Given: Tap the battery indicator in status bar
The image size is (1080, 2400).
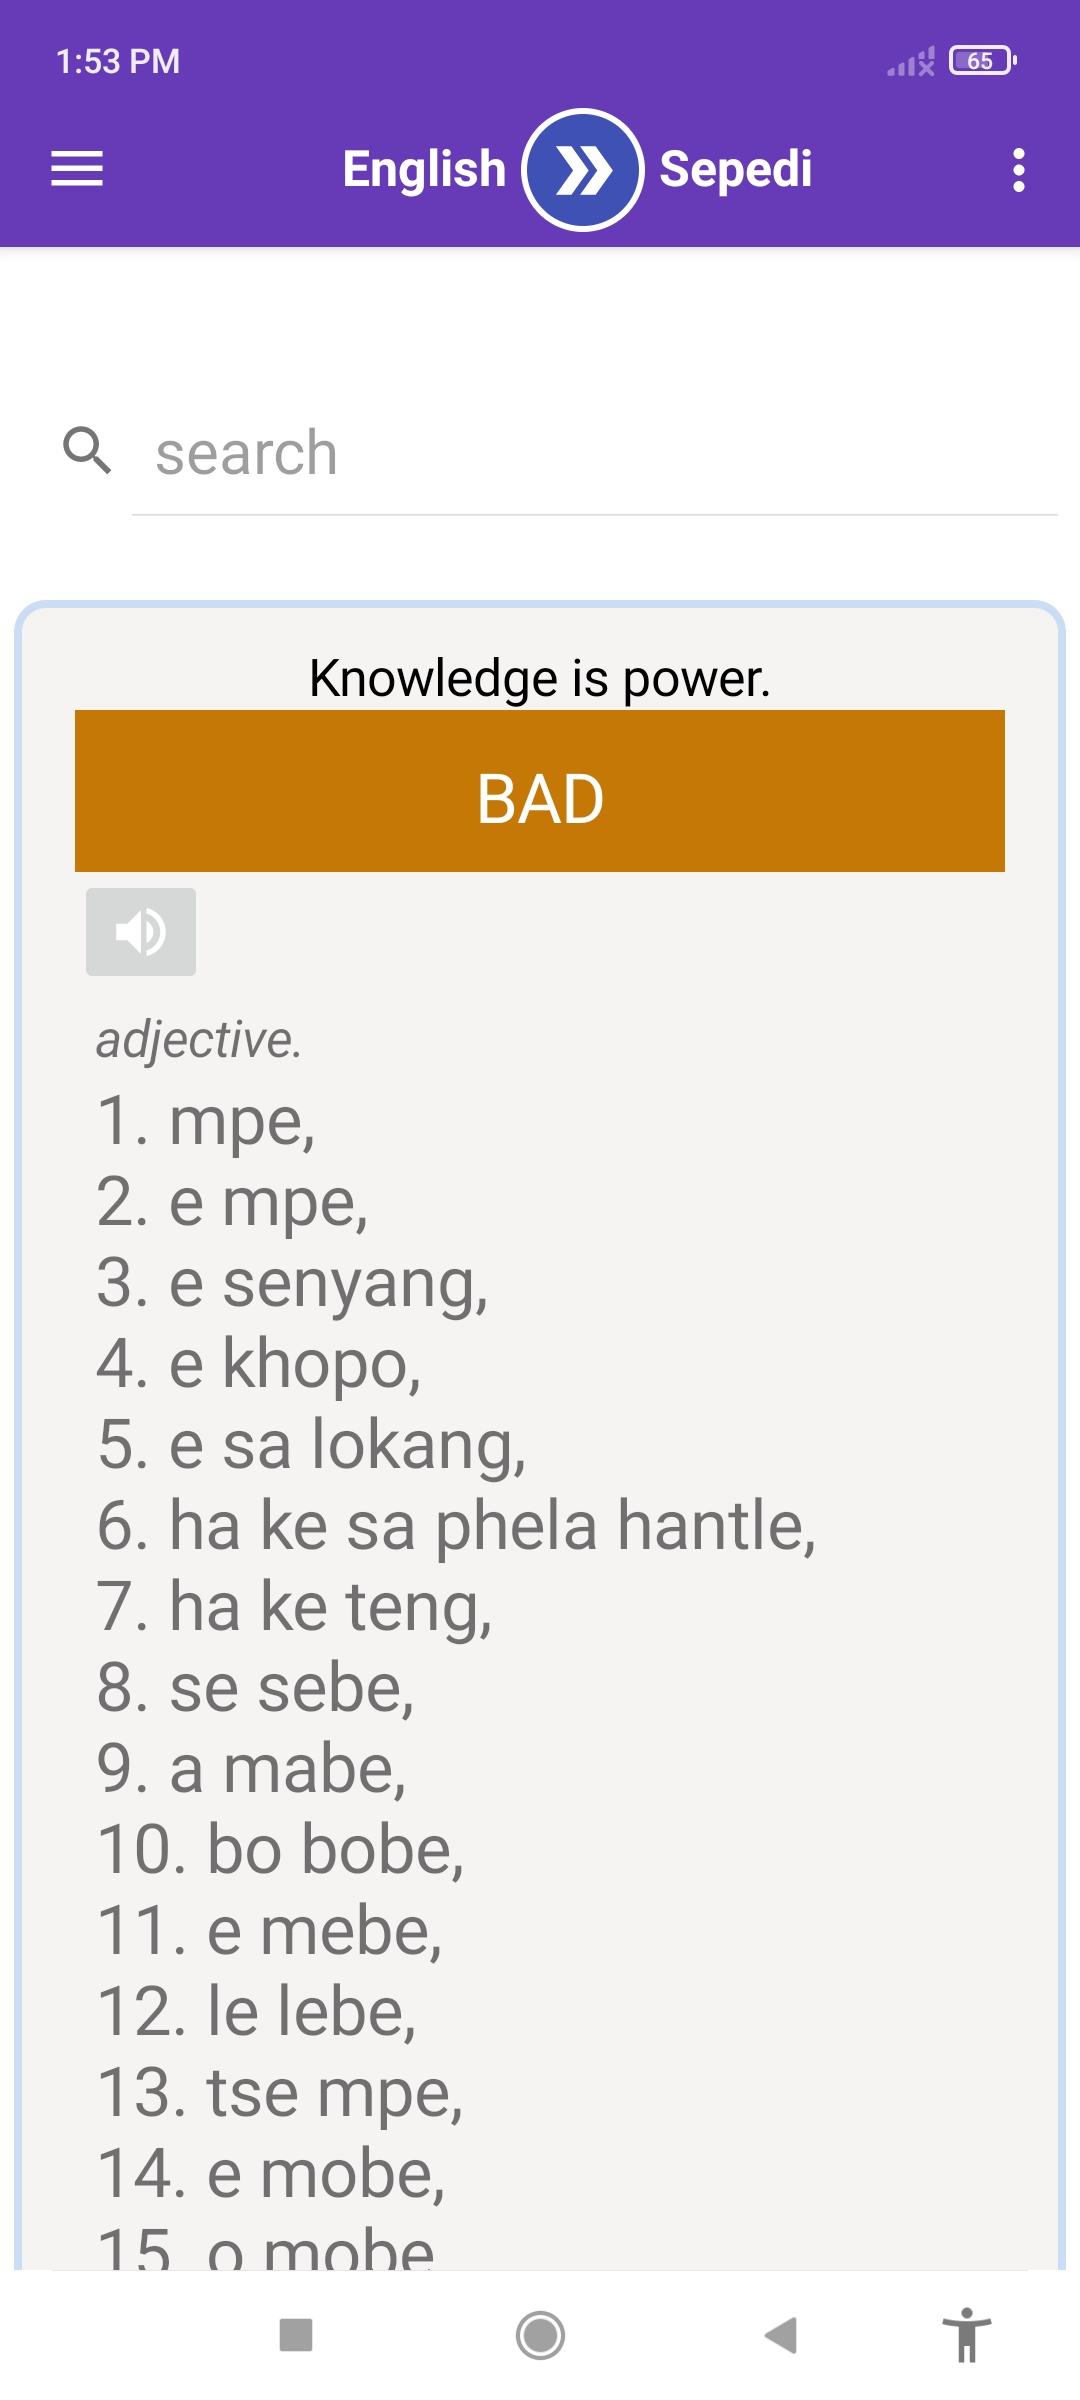Looking at the screenshot, I should [980, 62].
